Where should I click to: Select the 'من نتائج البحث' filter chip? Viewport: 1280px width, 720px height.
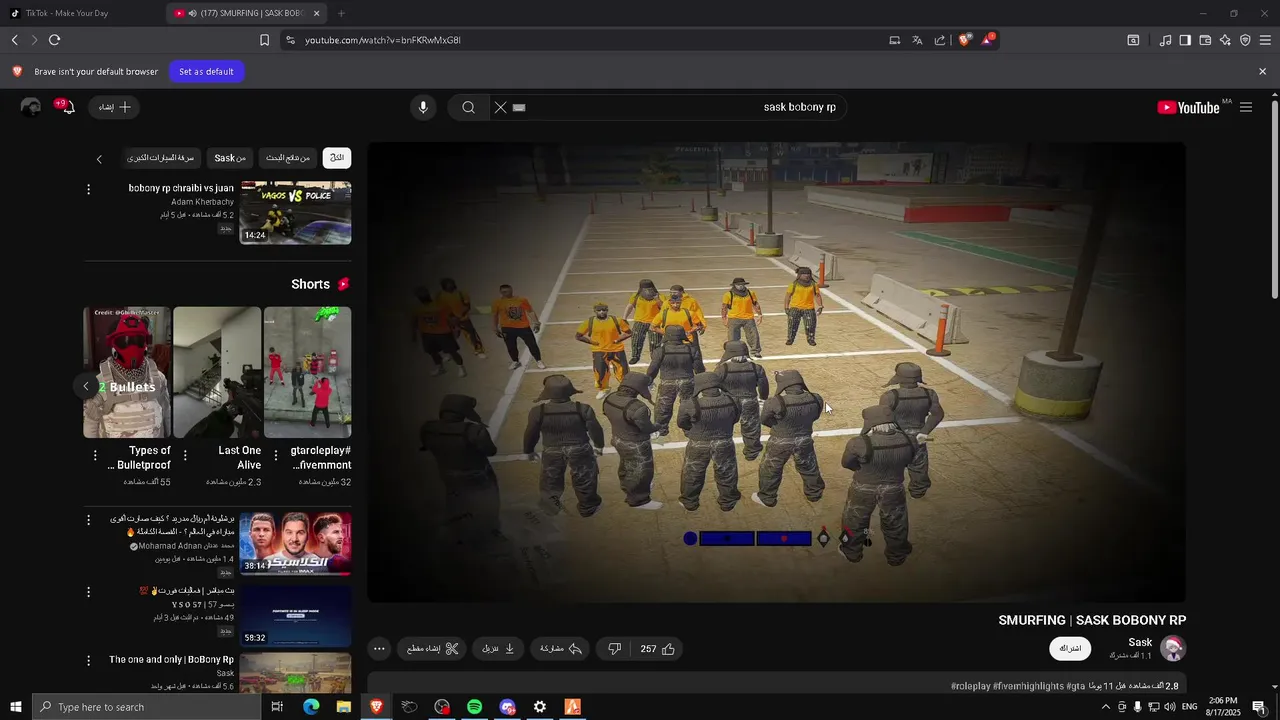click(288, 158)
